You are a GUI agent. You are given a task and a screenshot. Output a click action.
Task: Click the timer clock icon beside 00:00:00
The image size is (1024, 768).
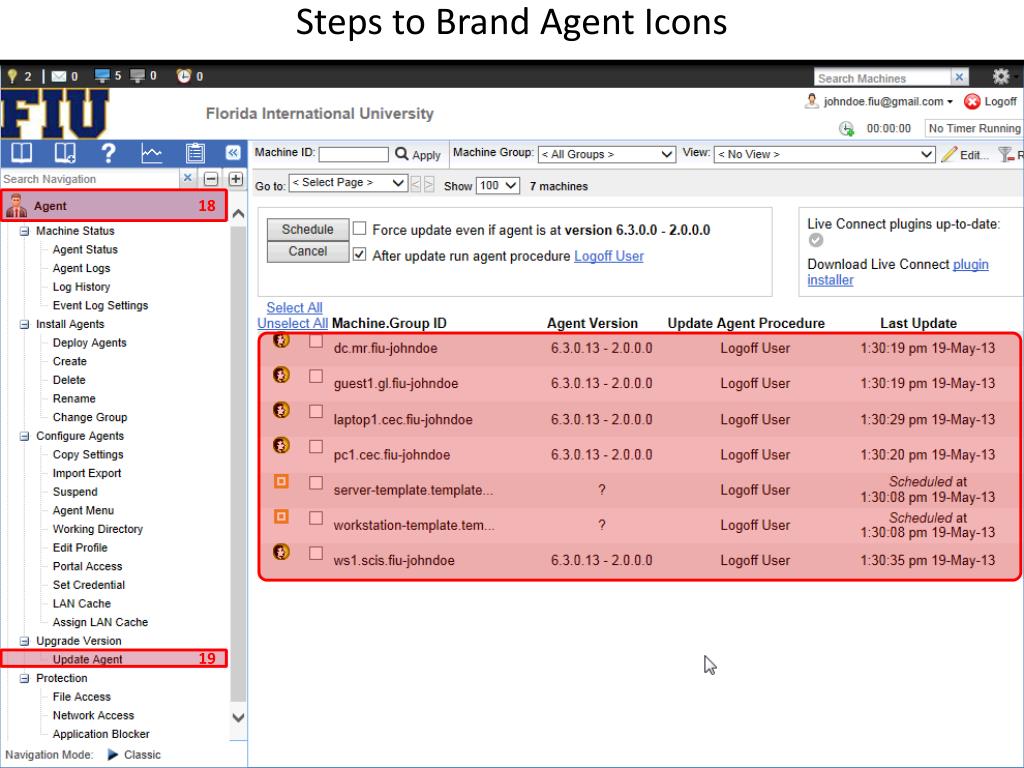click(846, 128)
